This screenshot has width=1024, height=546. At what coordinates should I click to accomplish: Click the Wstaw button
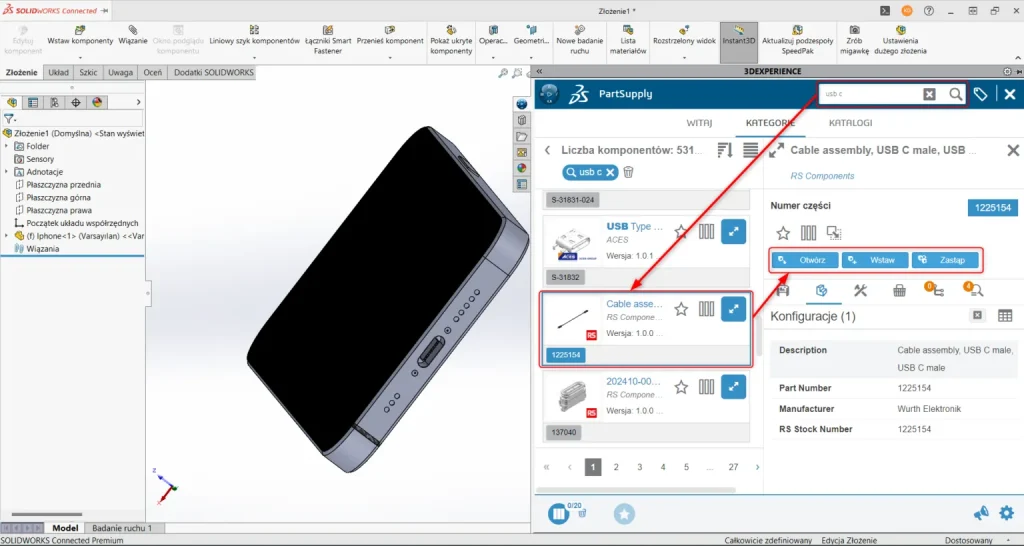click(874, 260)
